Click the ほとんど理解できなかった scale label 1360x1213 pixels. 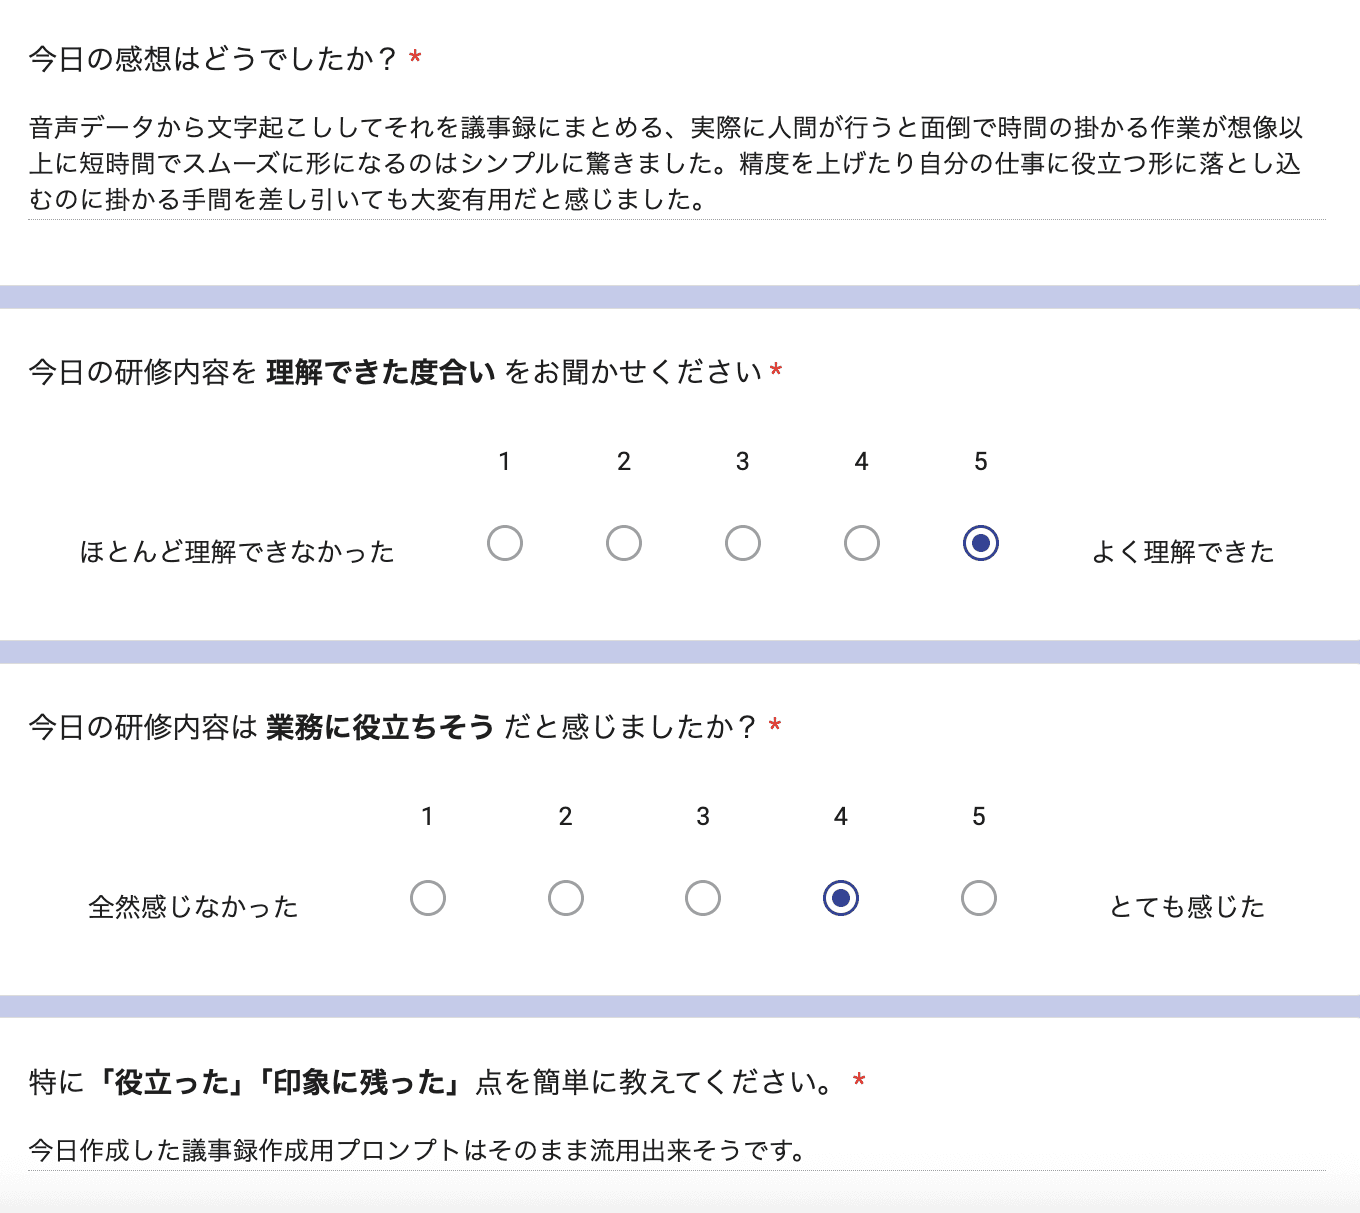pyautogui.click(x=237, y=550)
